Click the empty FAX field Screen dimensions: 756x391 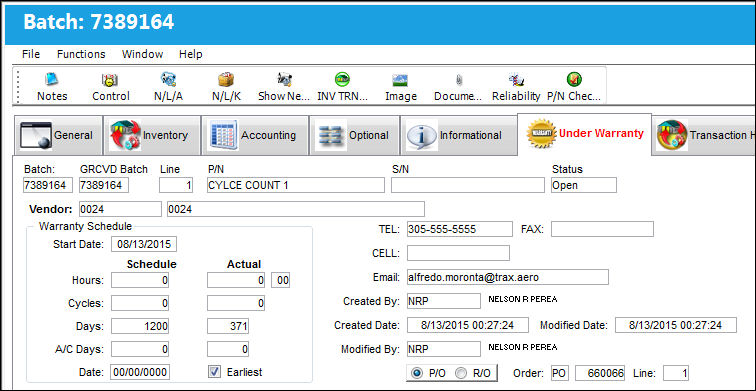[602, 229]
